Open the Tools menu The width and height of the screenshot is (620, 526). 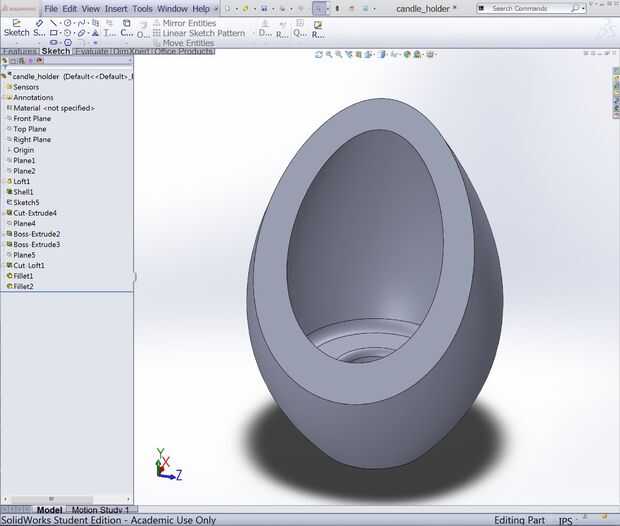(142, 9)
